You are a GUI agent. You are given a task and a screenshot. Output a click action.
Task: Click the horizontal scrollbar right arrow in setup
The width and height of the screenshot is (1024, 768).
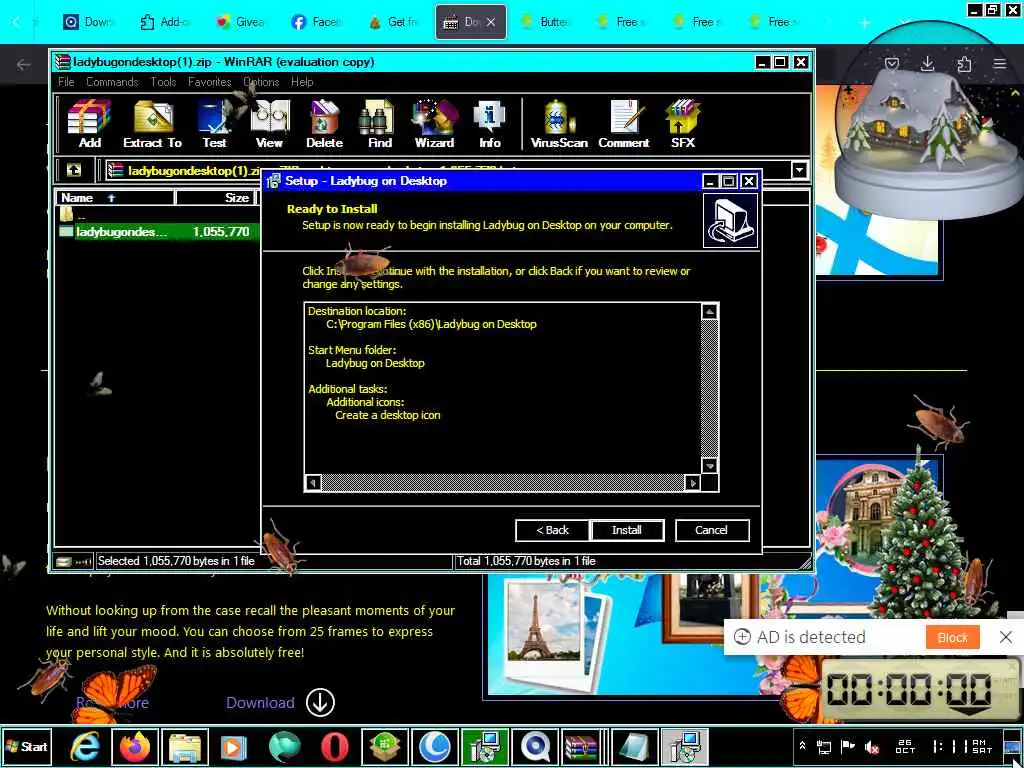[693, 483]
